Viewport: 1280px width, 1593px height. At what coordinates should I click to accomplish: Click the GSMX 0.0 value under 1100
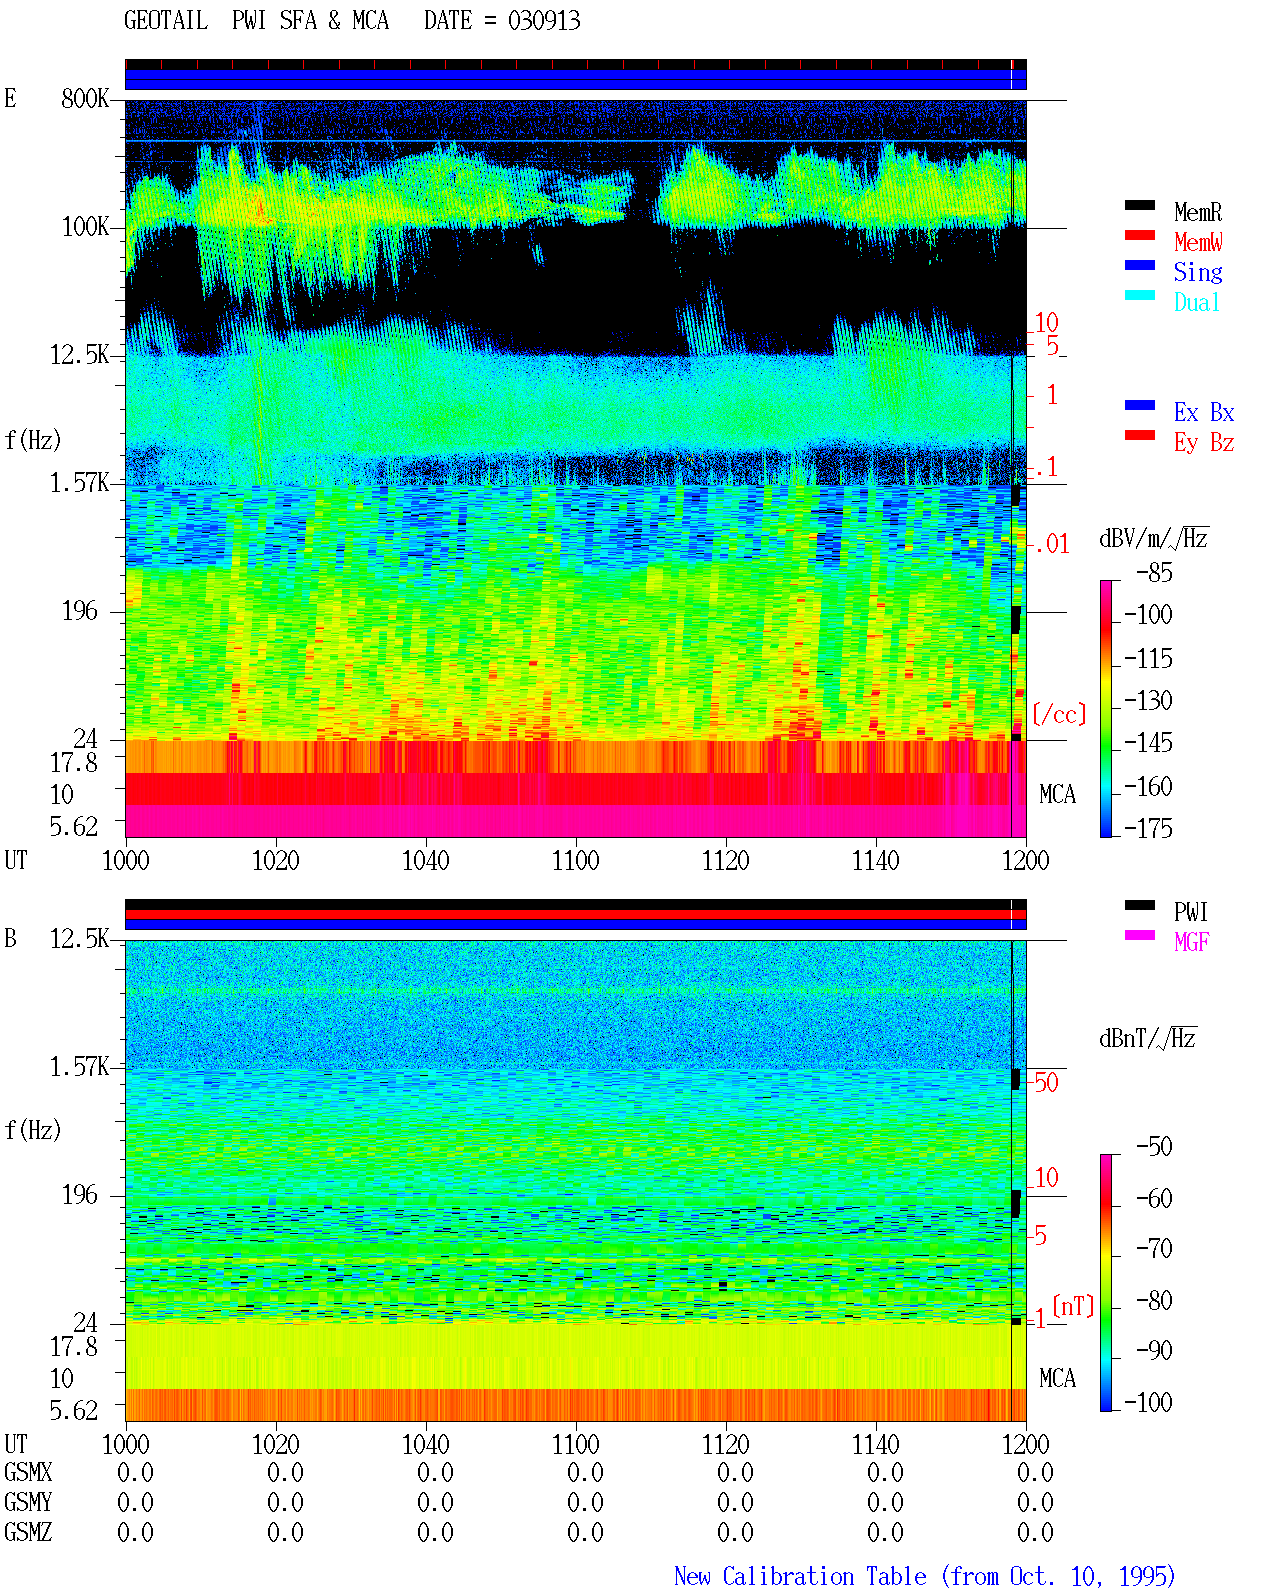(x=585, y=1472)
